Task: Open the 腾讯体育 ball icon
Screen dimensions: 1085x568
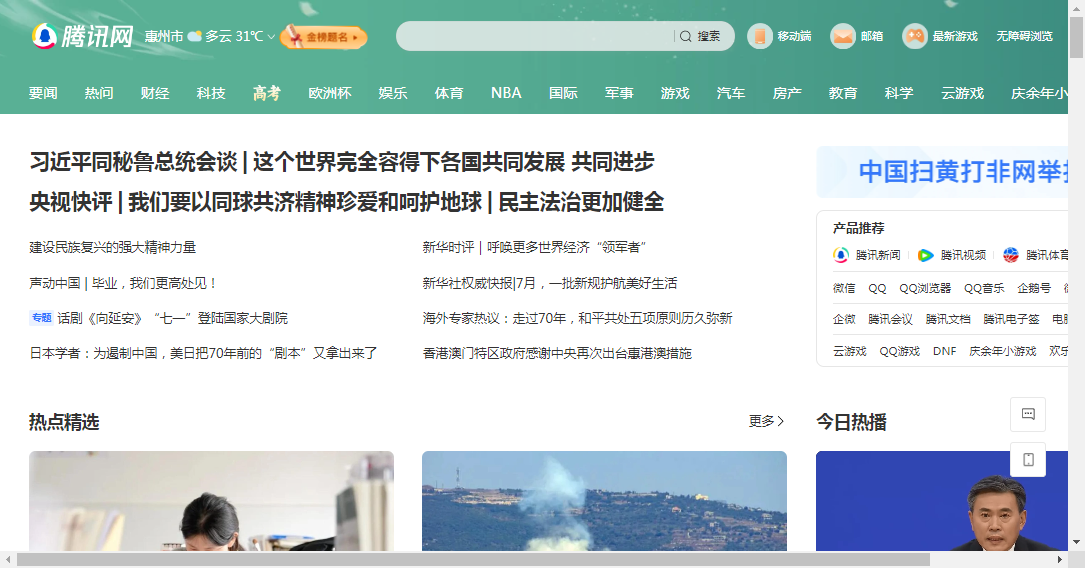Action: [1011, 255]
